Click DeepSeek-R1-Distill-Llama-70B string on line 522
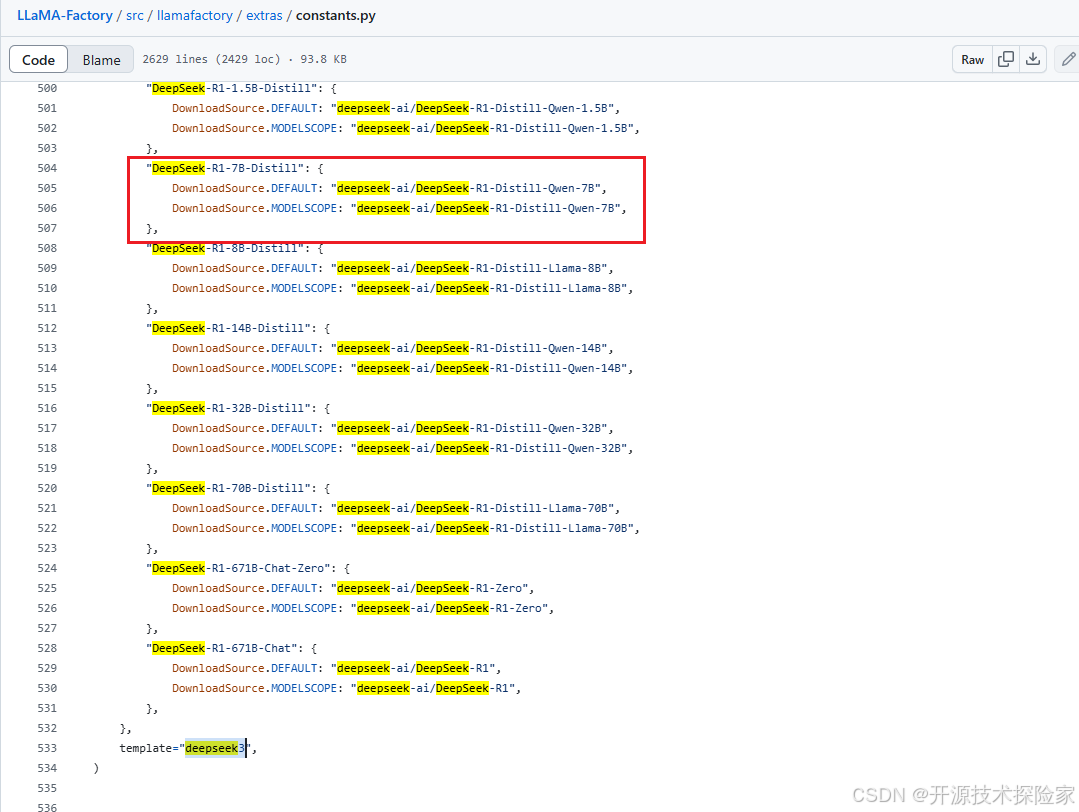 pos(492,528)
